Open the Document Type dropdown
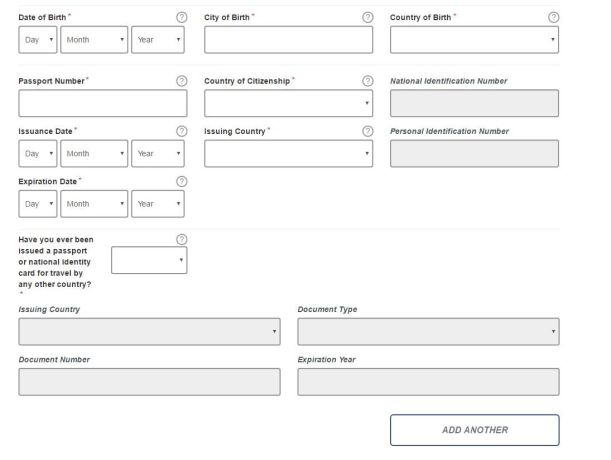The height and width of the screenshot is (460, 611). pyautogui.click(x=428, y=332)
